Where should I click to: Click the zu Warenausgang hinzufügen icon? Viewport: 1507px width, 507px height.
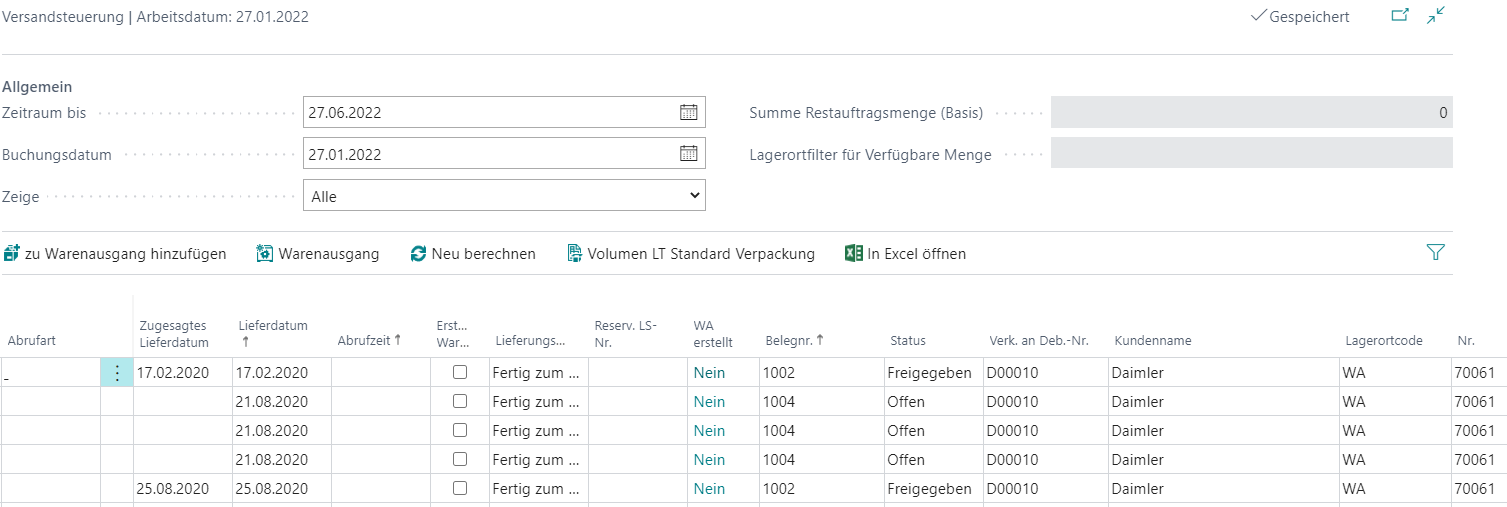click(x=11, y=254)
